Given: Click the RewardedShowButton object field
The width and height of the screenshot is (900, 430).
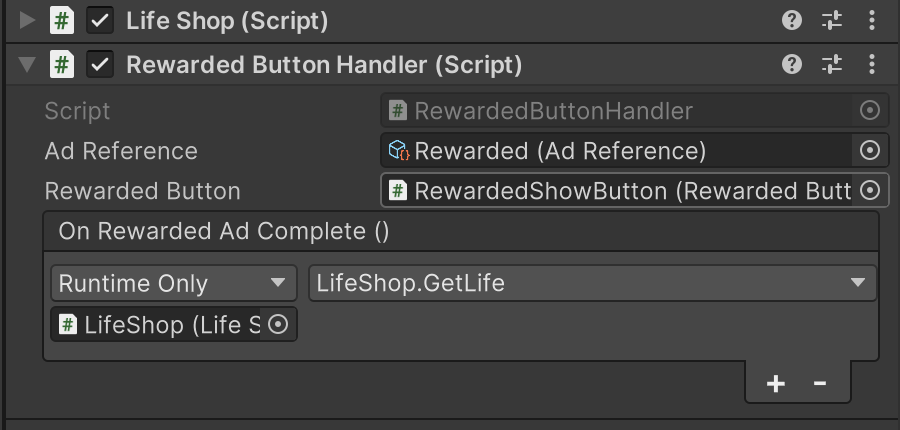Looking at the screenshot, I should (x=615, y=190).
